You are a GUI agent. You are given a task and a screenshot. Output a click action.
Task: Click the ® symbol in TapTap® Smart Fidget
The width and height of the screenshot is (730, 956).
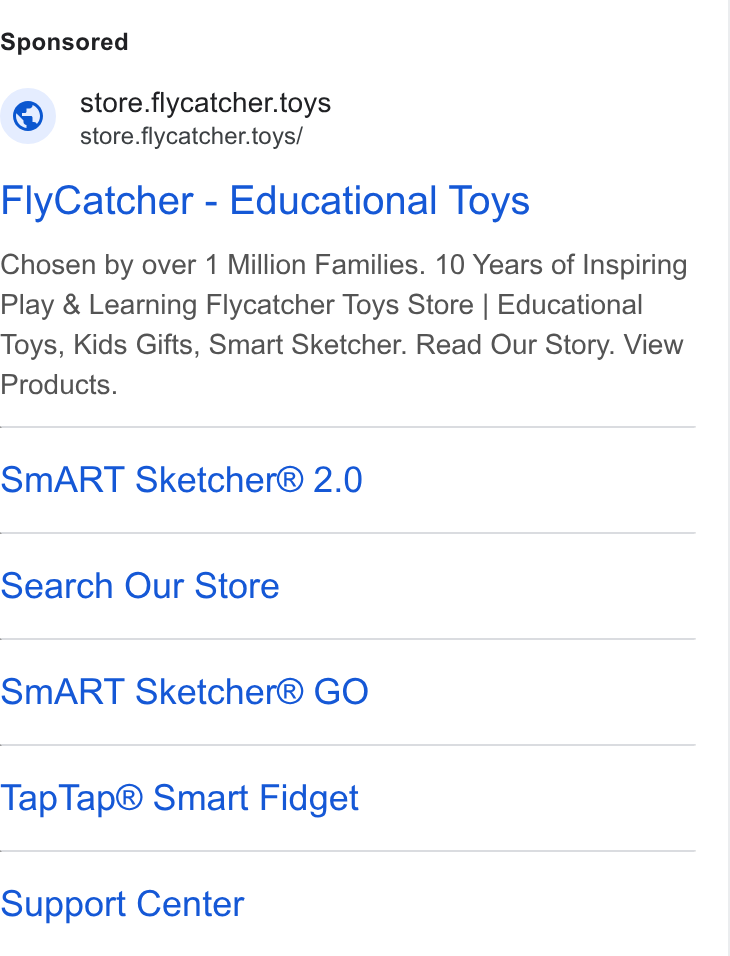coord(129,795)
